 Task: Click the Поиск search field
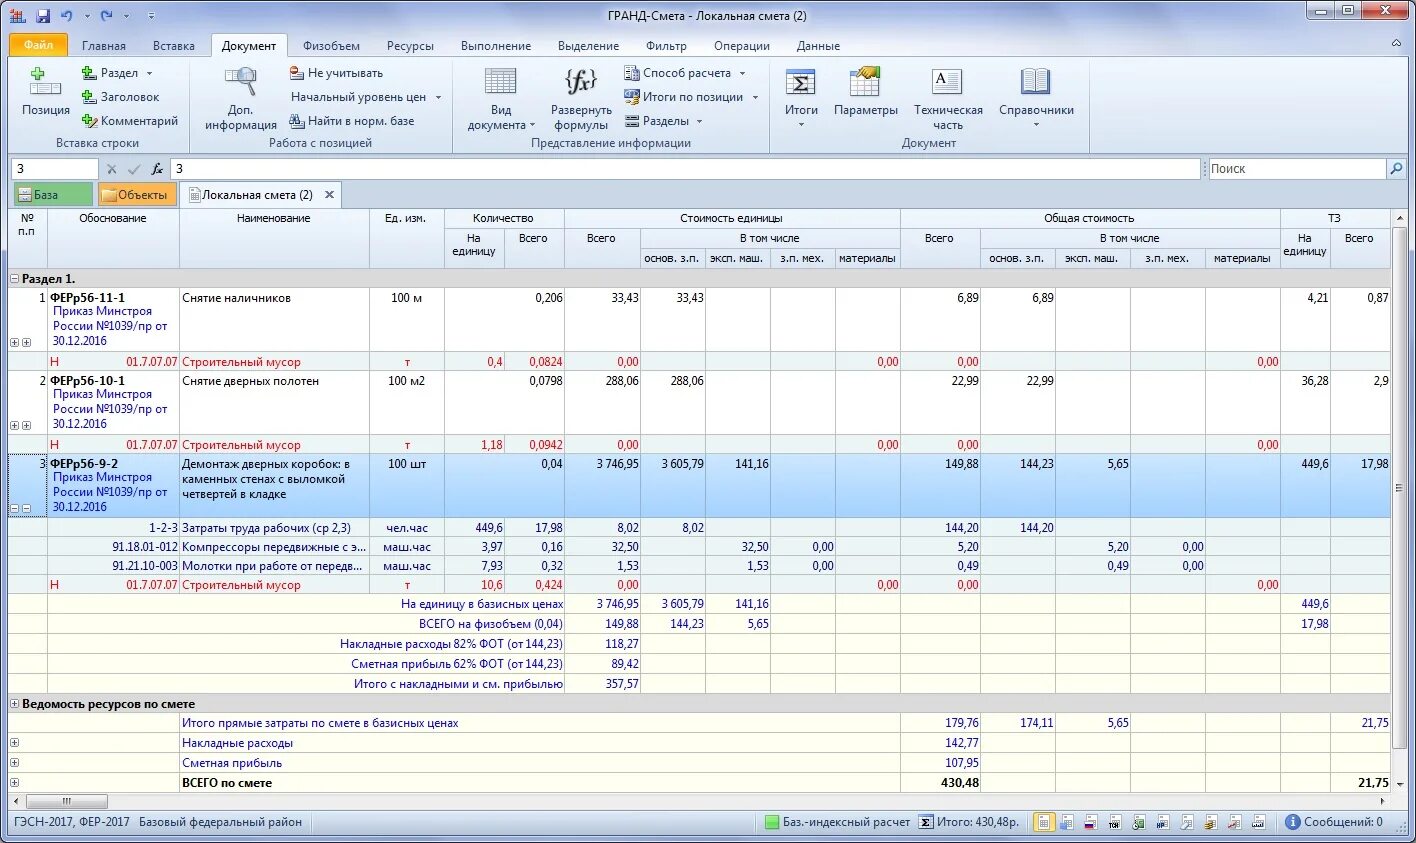pos(1296,169)
